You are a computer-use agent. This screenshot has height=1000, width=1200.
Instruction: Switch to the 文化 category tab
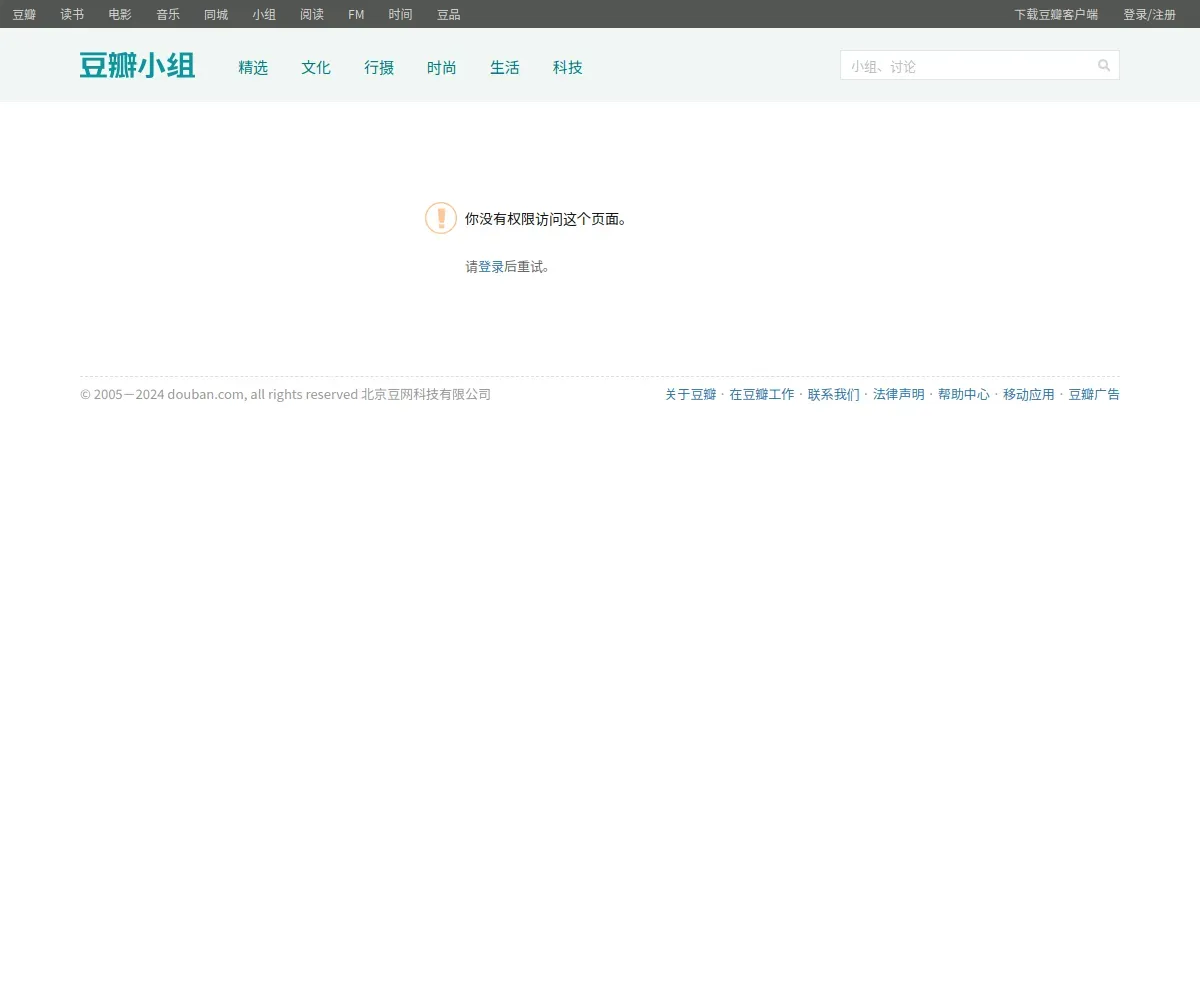point(316,67)
